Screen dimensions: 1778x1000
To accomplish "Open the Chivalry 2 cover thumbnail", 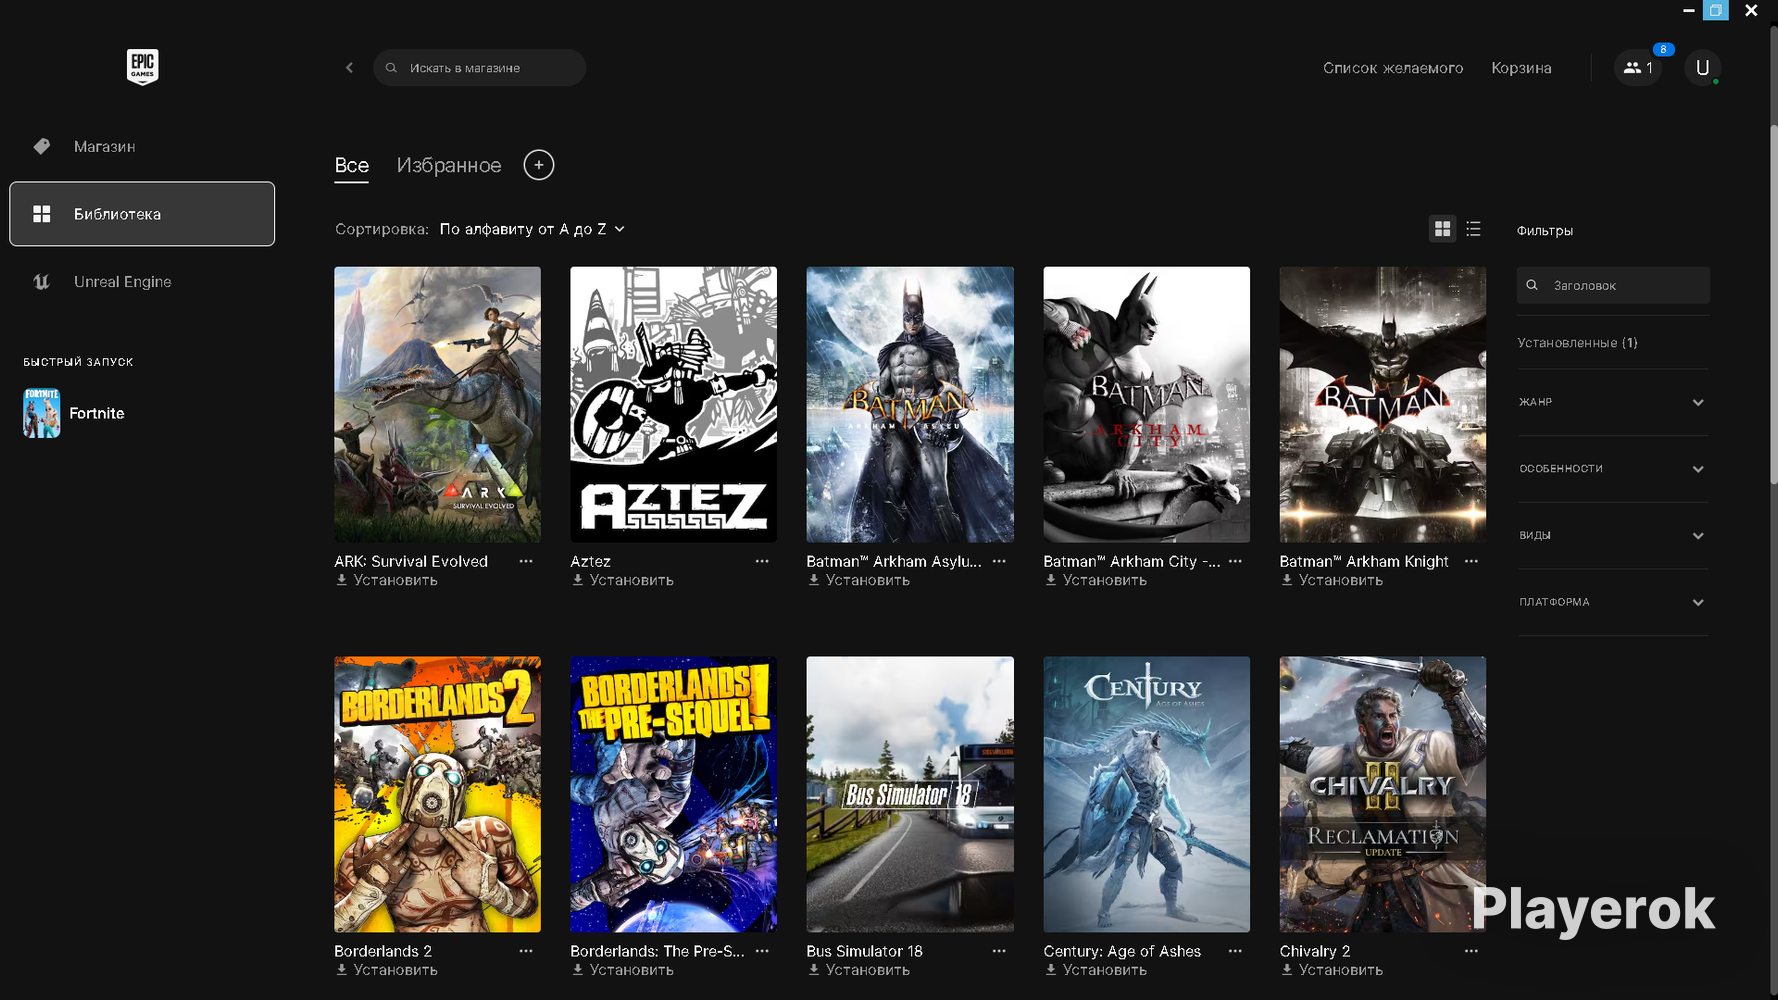I will click(1382, 794).
